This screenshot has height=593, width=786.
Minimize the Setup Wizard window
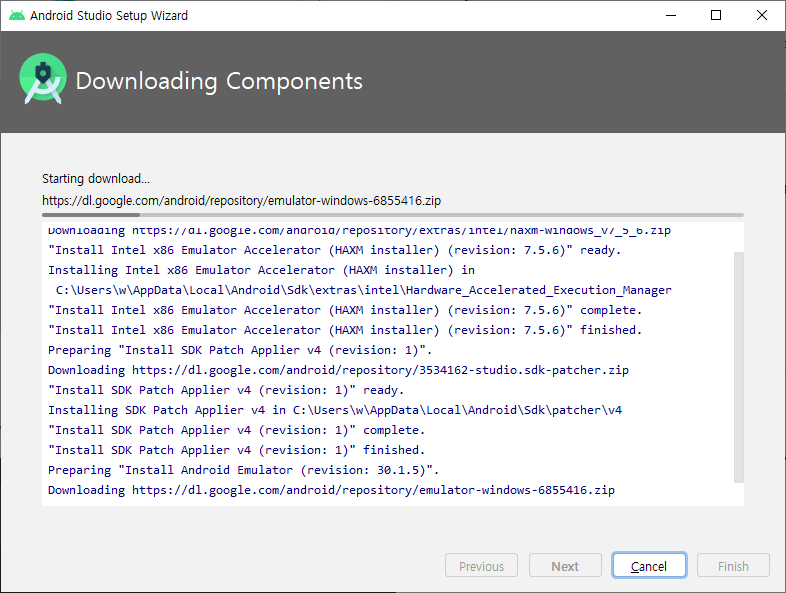(671, 16)
